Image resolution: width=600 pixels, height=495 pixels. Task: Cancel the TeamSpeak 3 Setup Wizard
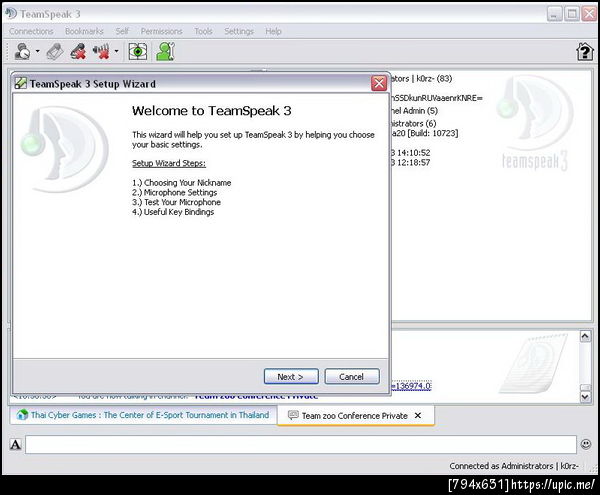[x=352, y=376]
